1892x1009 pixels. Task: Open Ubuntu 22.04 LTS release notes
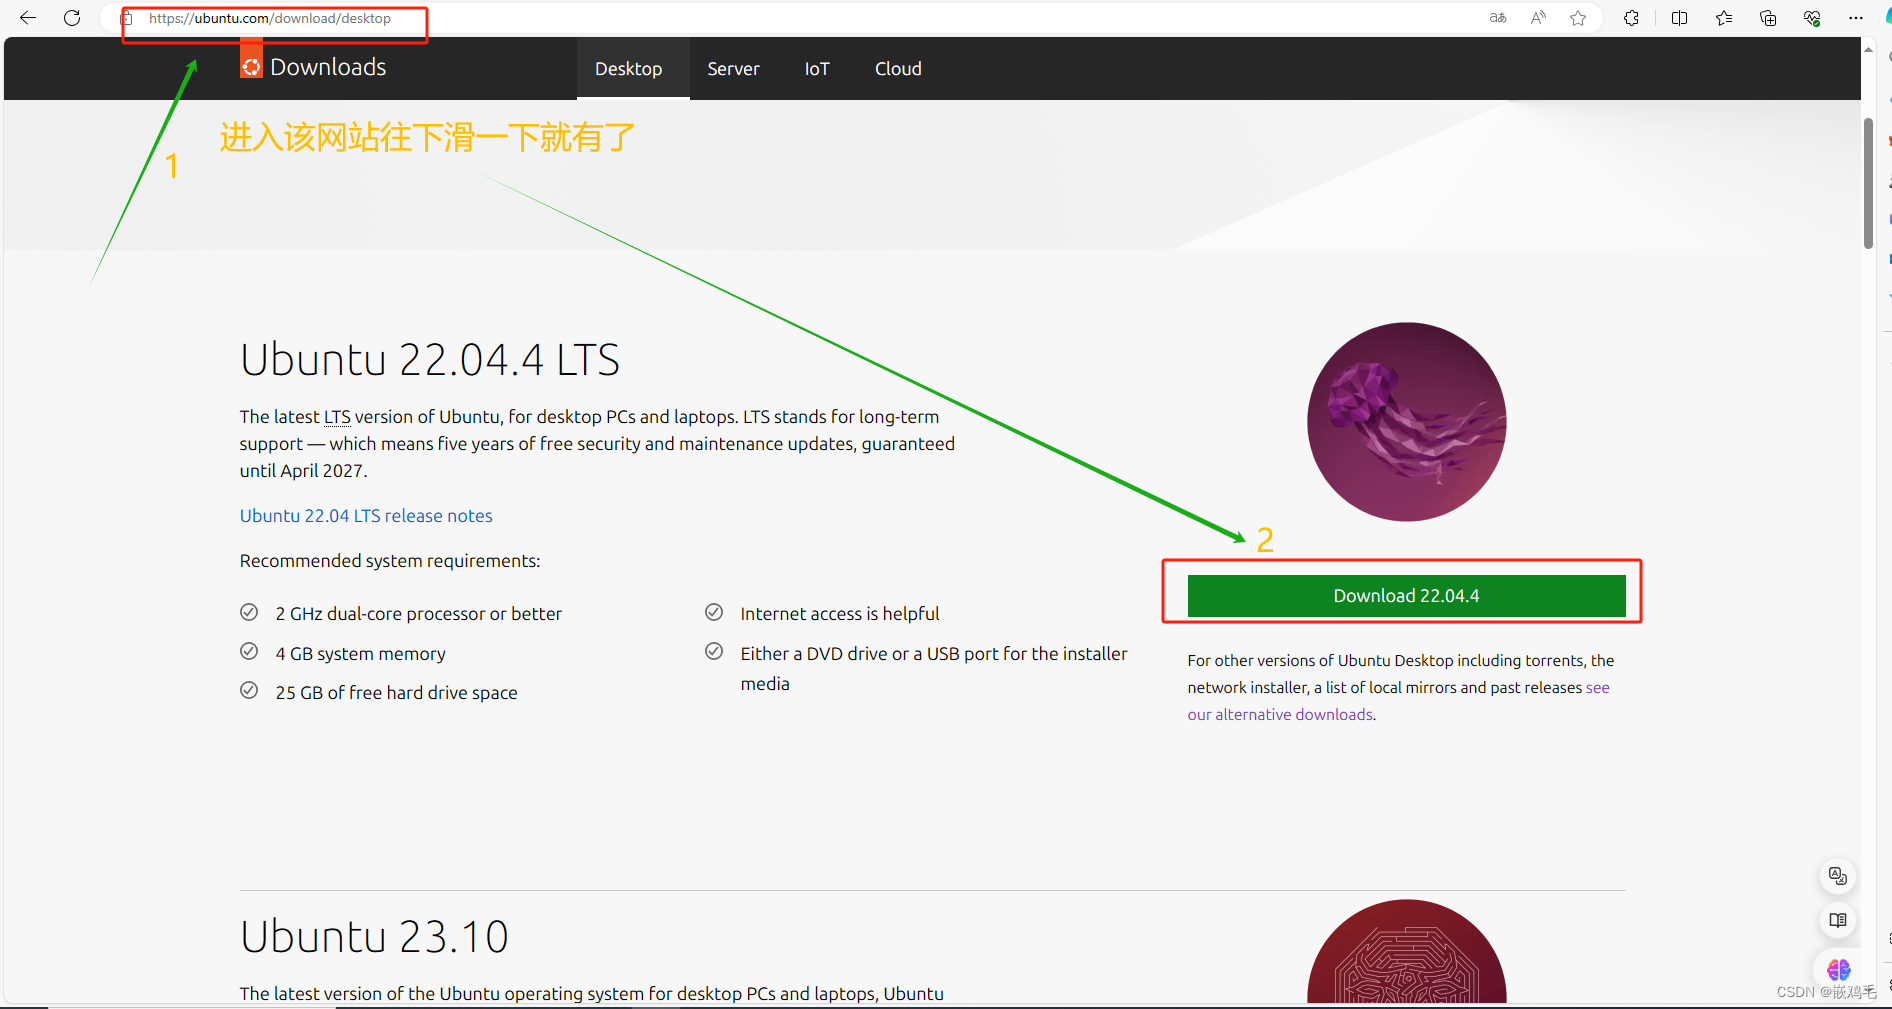(366, 516)
